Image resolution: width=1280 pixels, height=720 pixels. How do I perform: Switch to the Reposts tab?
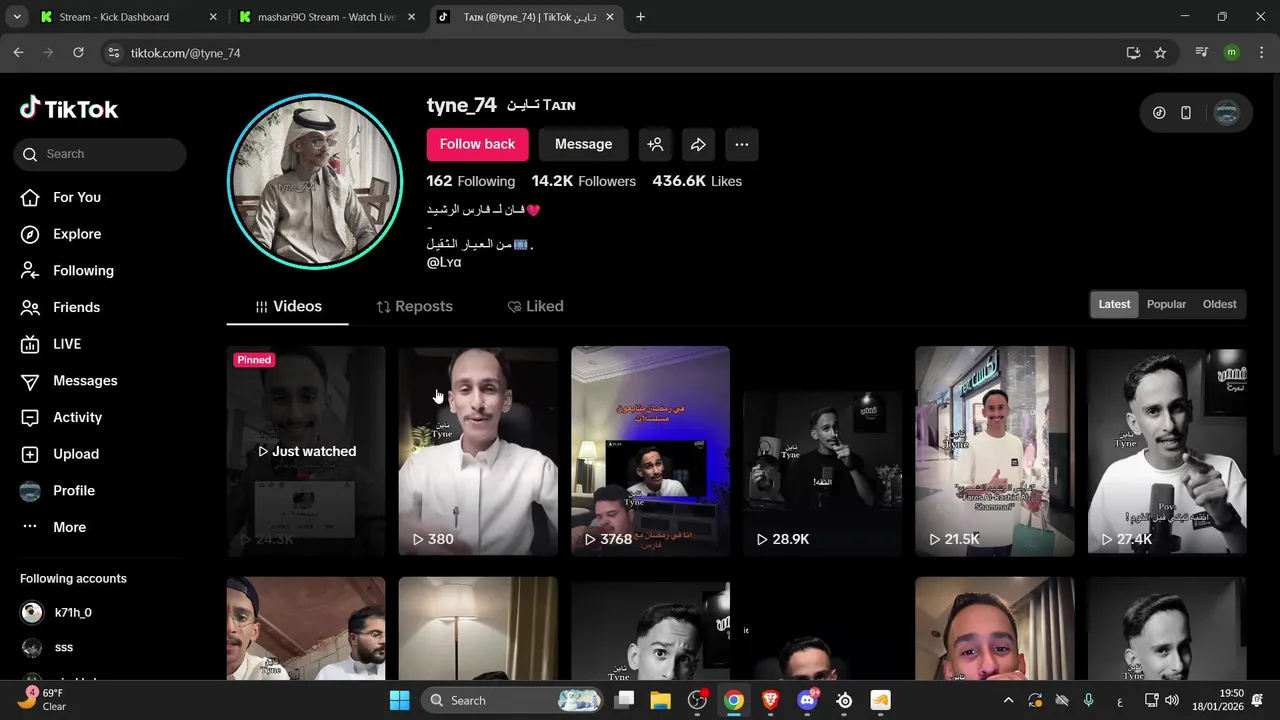click(x=414, y=306)
